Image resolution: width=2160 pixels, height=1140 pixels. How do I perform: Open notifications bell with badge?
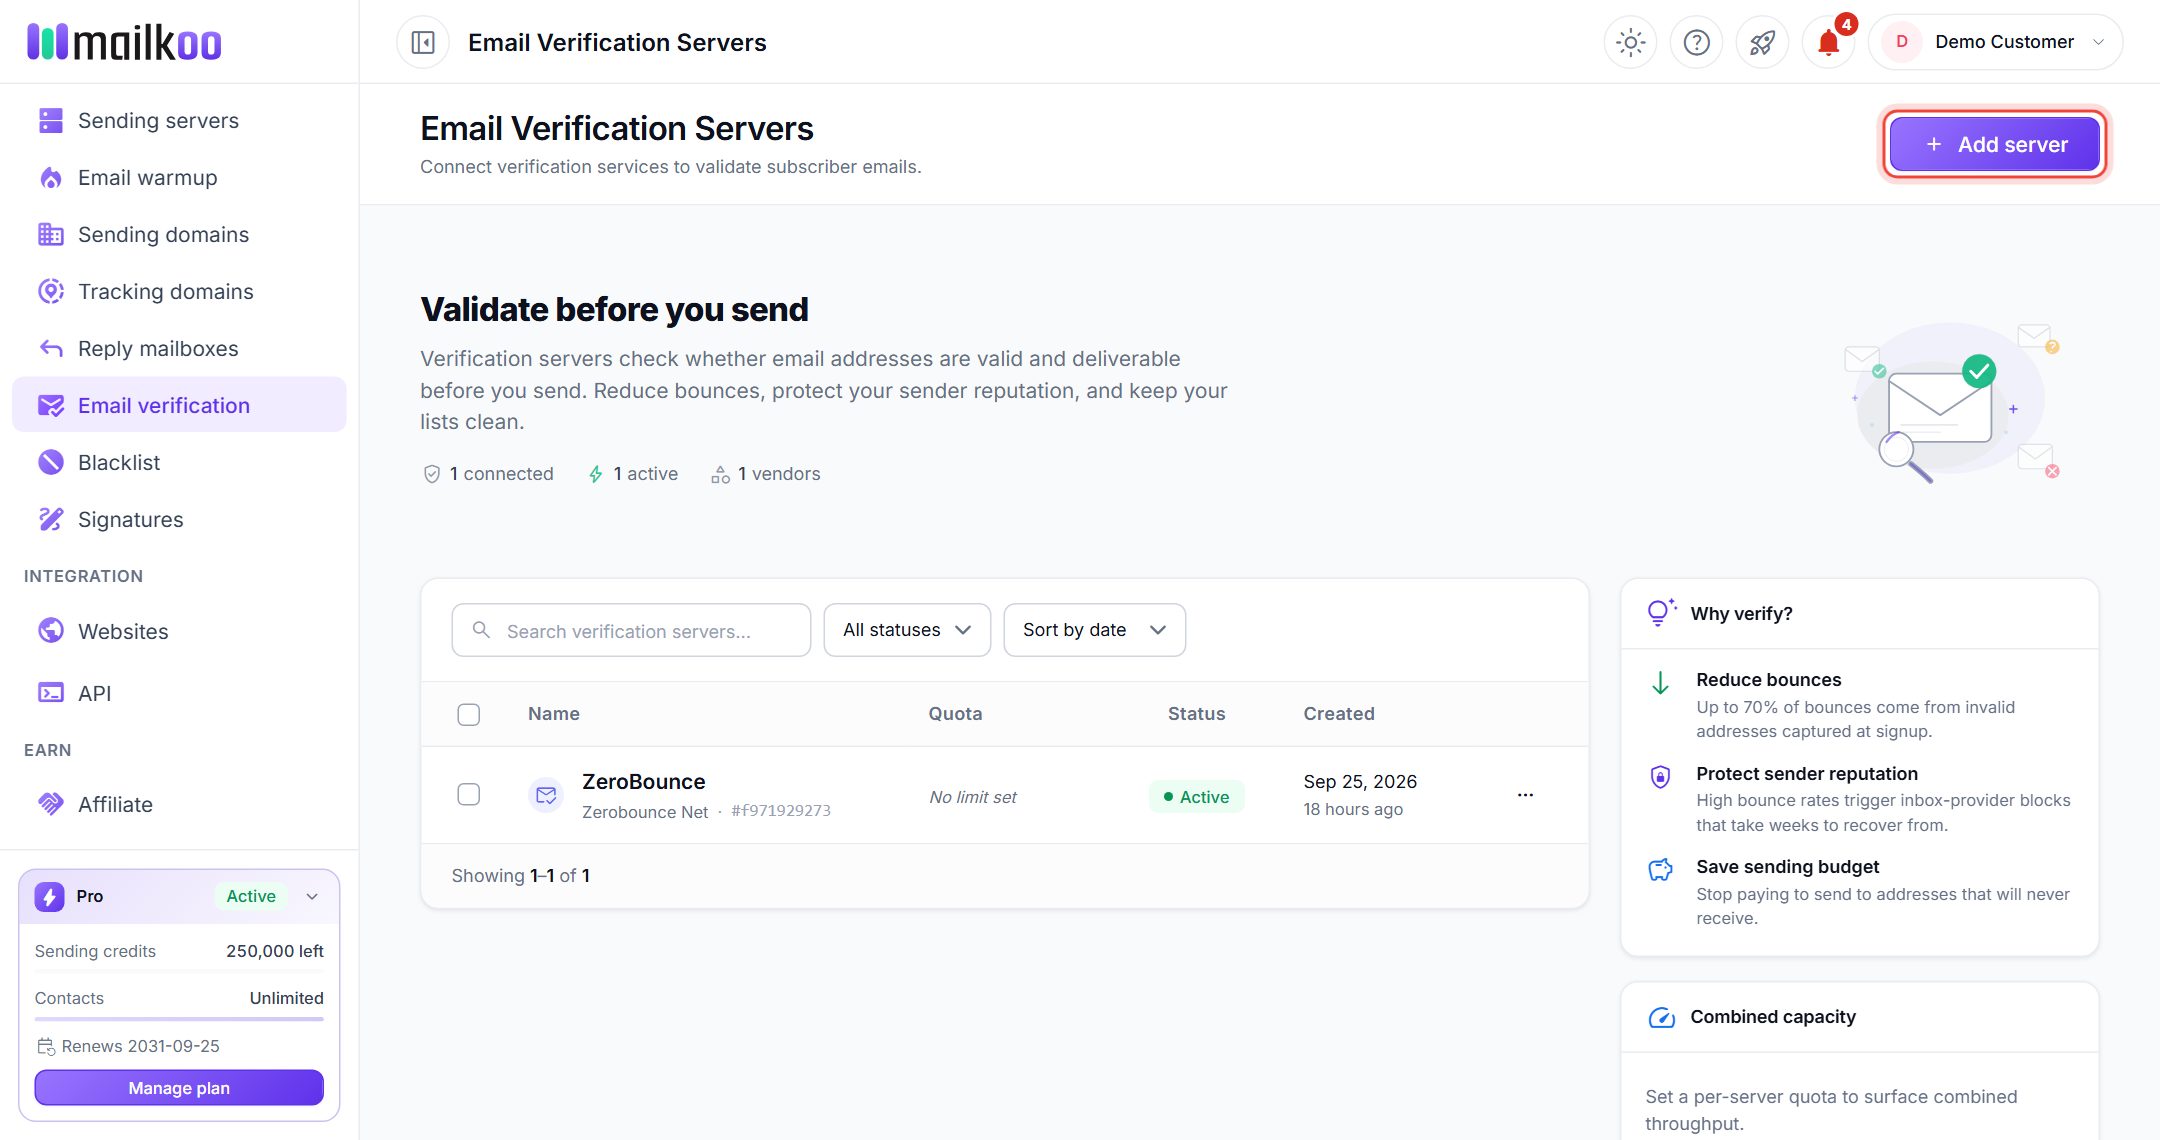[1828, 42]
